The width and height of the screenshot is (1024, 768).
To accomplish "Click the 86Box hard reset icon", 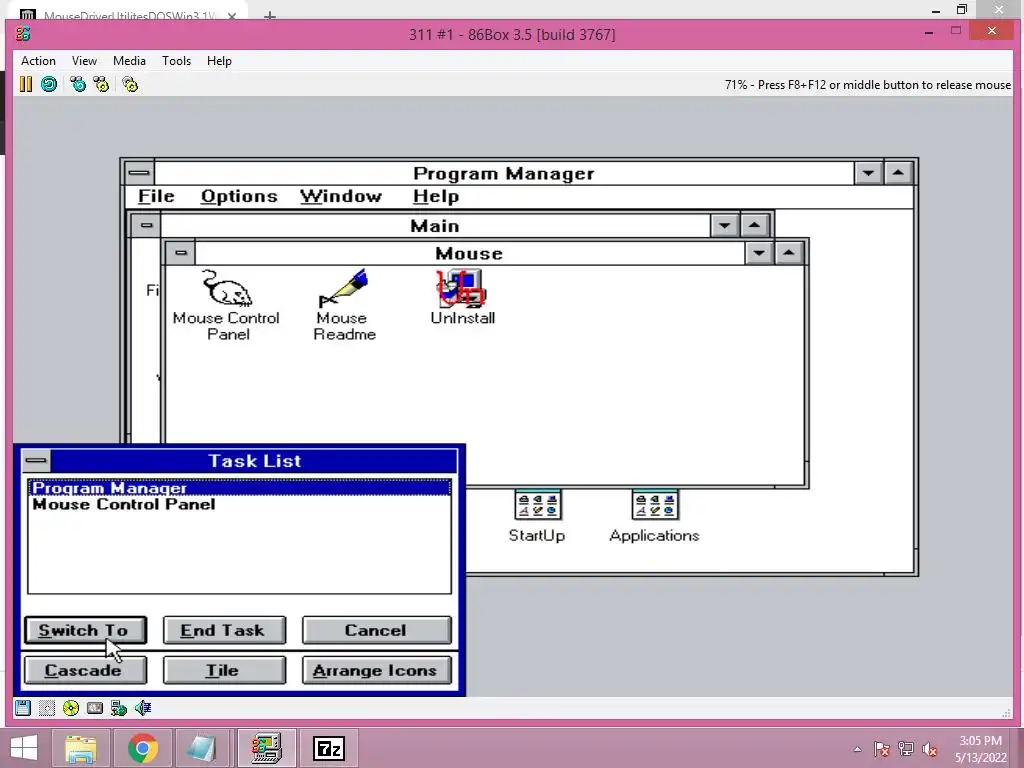I will 49,84.
